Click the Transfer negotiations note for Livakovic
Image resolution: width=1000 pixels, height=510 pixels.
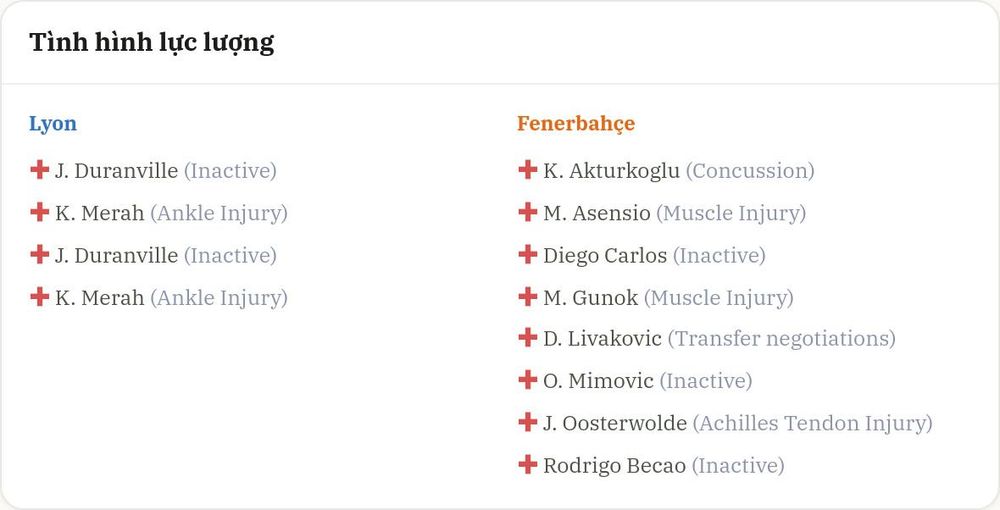click(x=781, y=339)
